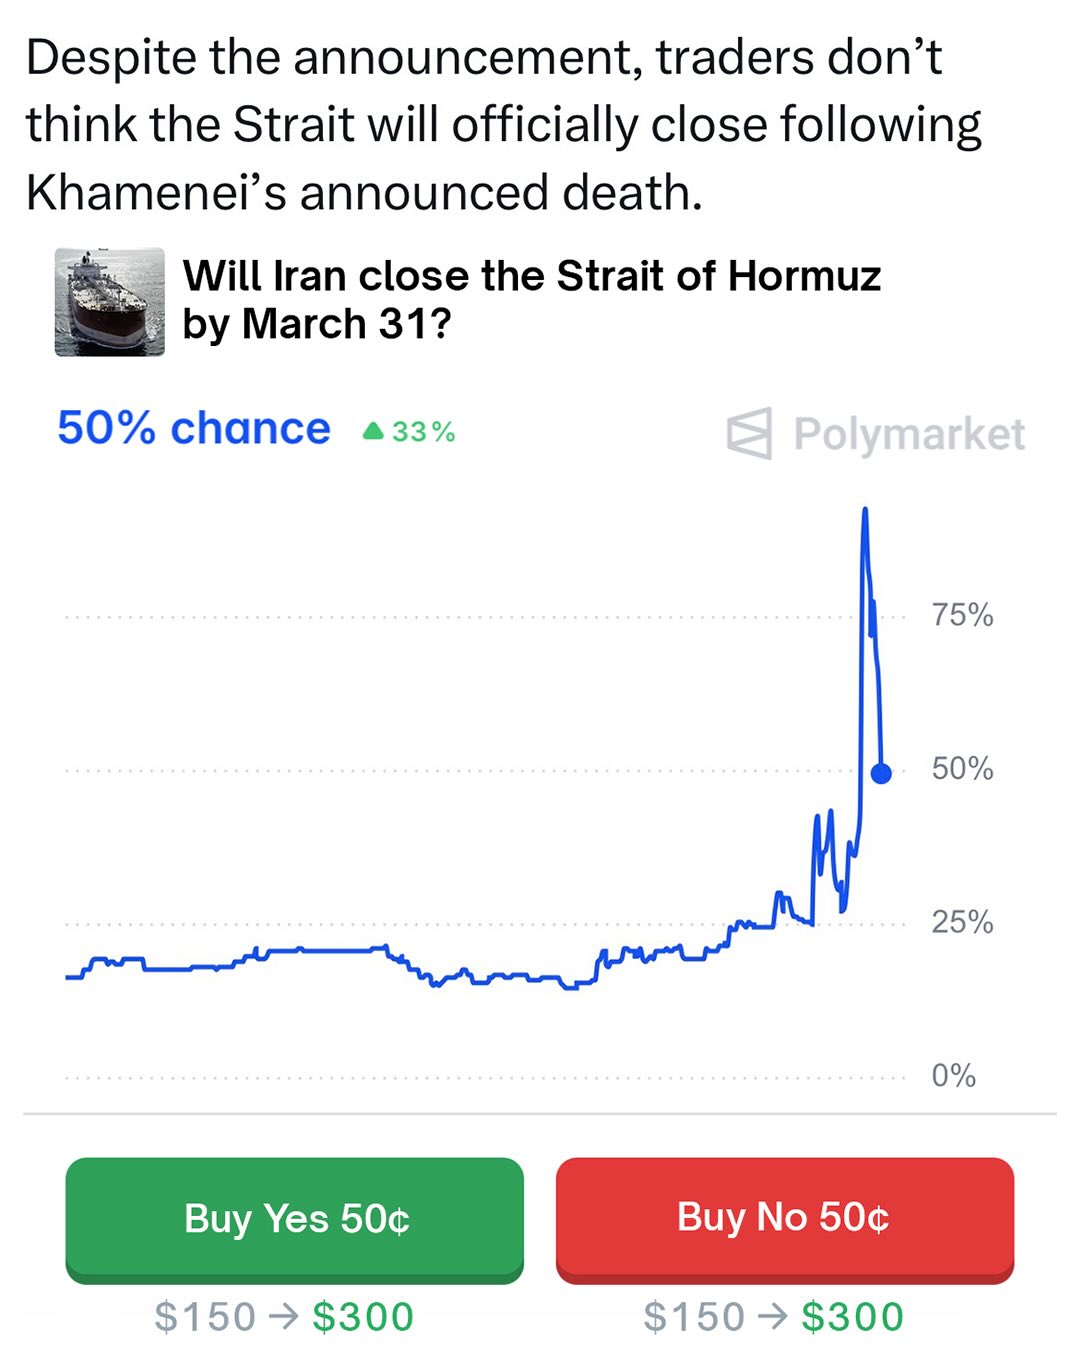Screen dimensions: 1080x1350
Task: Open the Strait of Hormuz market title
Action: (x=530, y=299)
